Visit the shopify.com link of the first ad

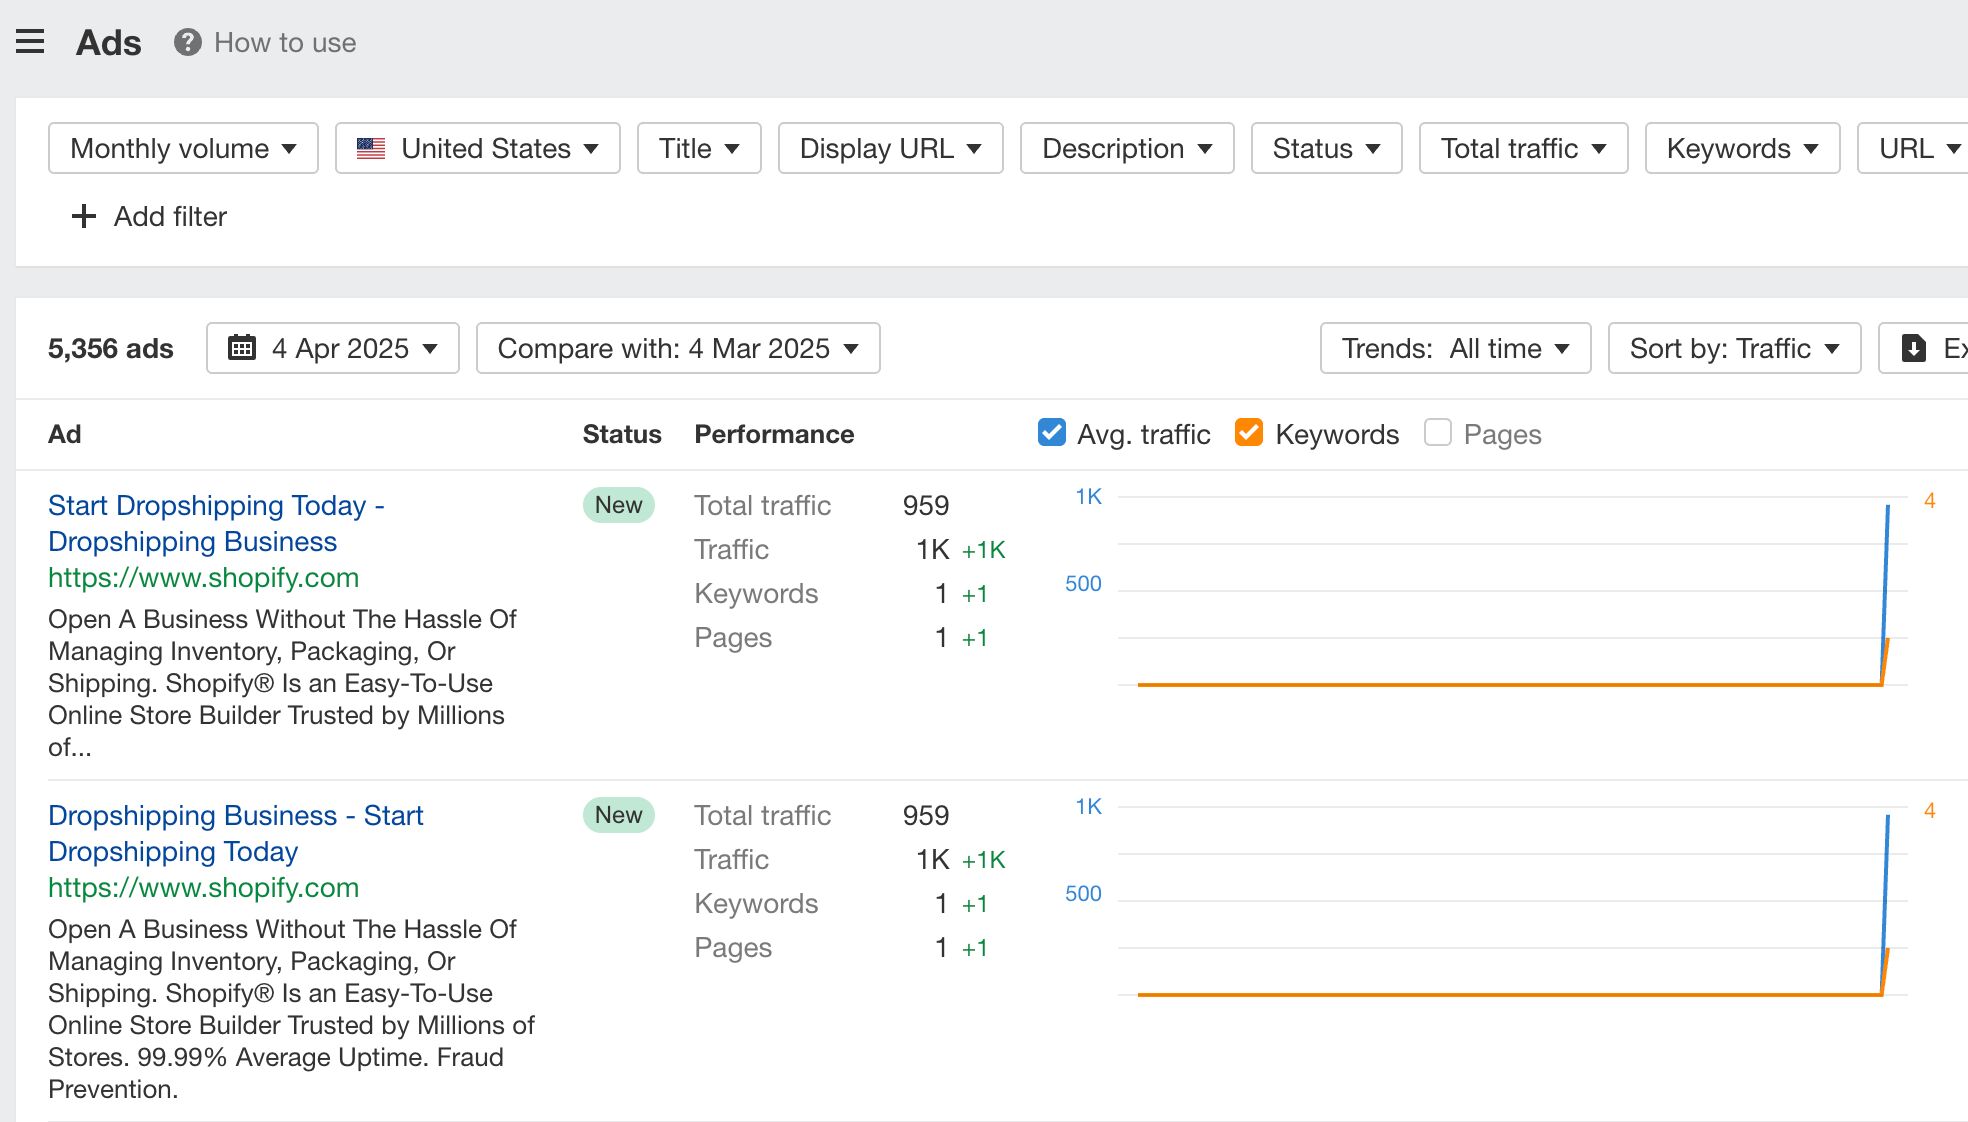203,577
